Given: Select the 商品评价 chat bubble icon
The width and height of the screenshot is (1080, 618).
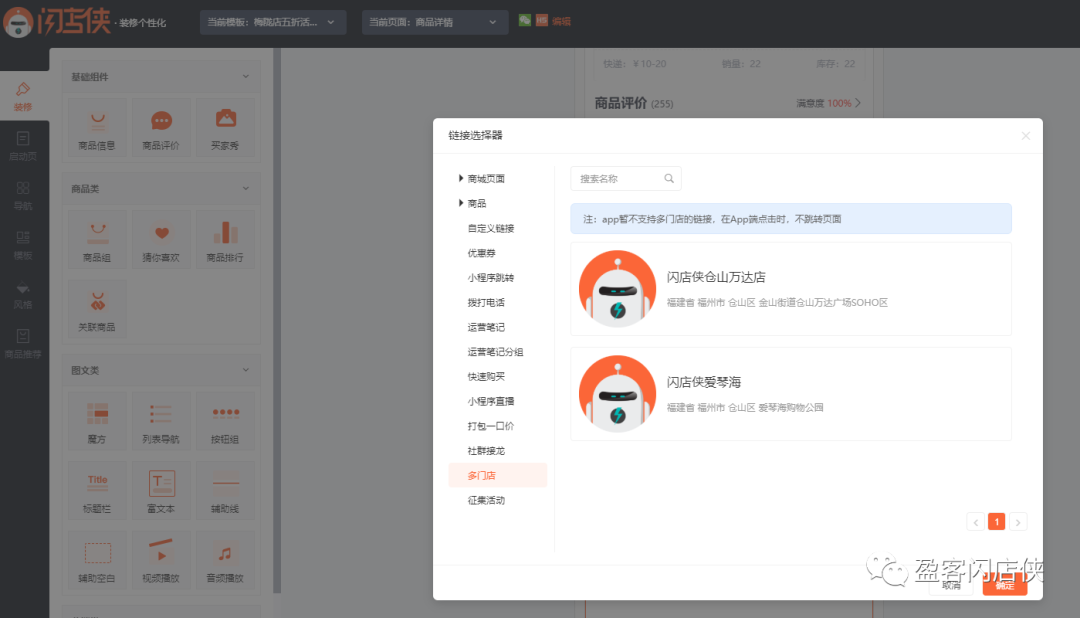Looking at the screenshot, I should [161, 121].
